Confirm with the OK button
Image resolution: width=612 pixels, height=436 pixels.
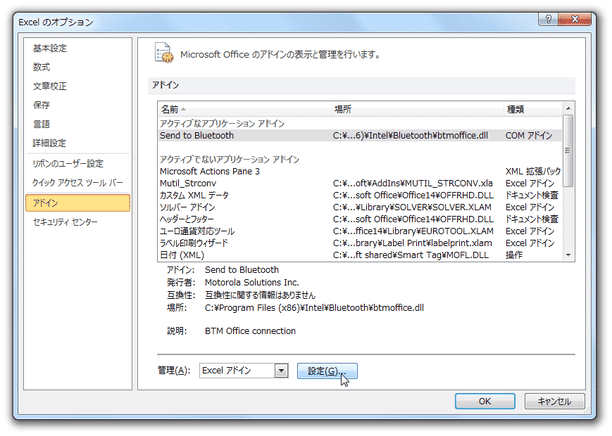point(485,401)
